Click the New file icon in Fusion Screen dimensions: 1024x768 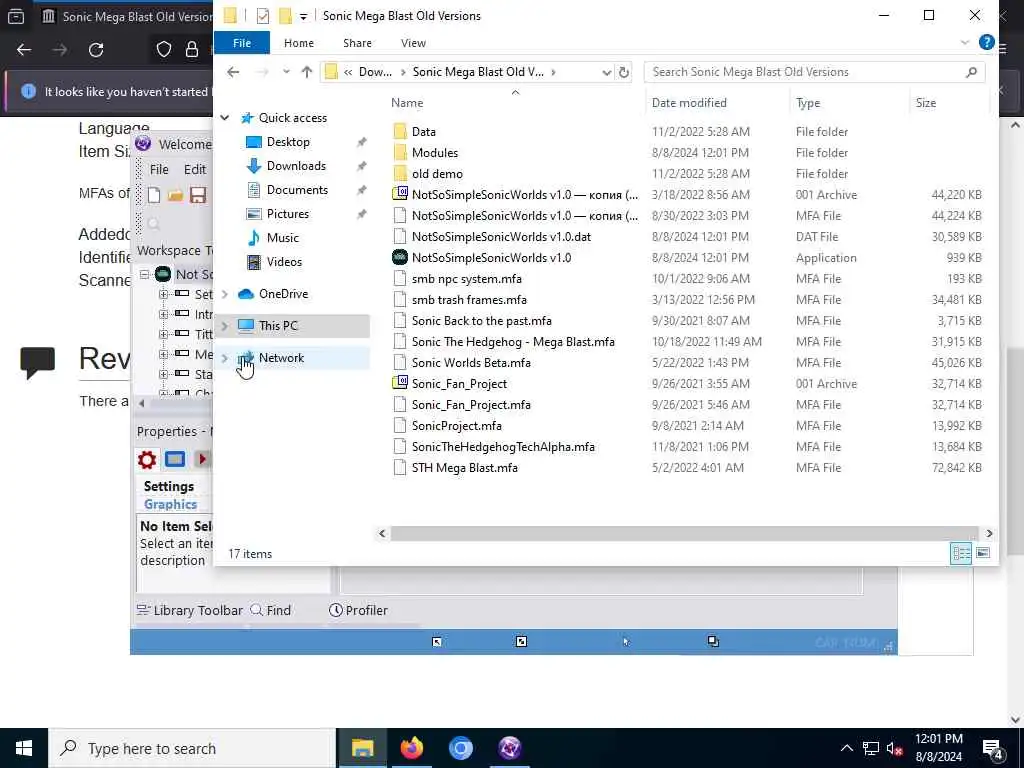coord(153,195)
